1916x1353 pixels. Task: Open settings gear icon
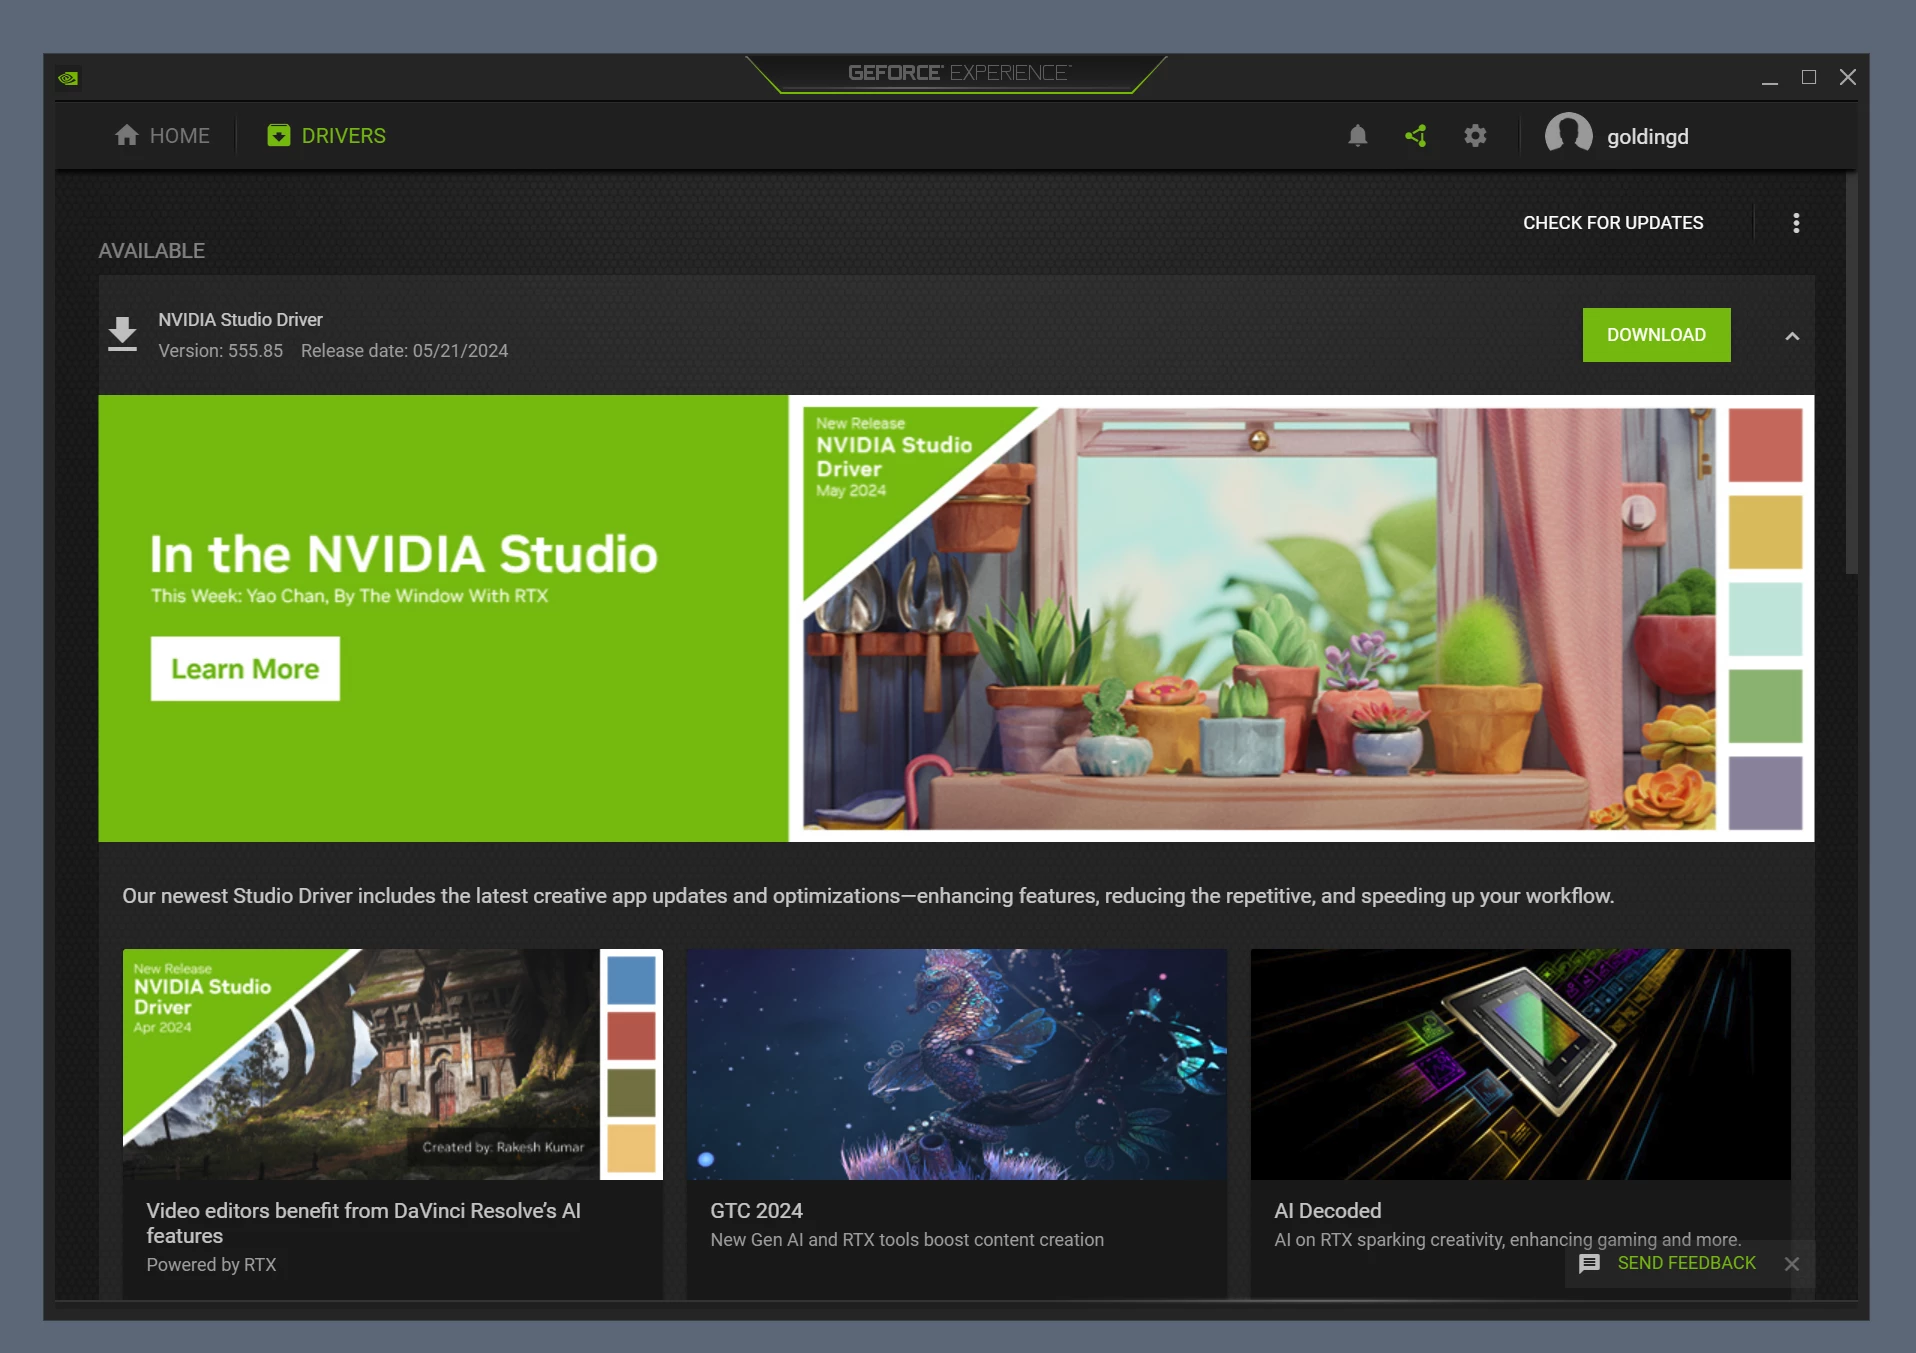tap(1475, 136)
